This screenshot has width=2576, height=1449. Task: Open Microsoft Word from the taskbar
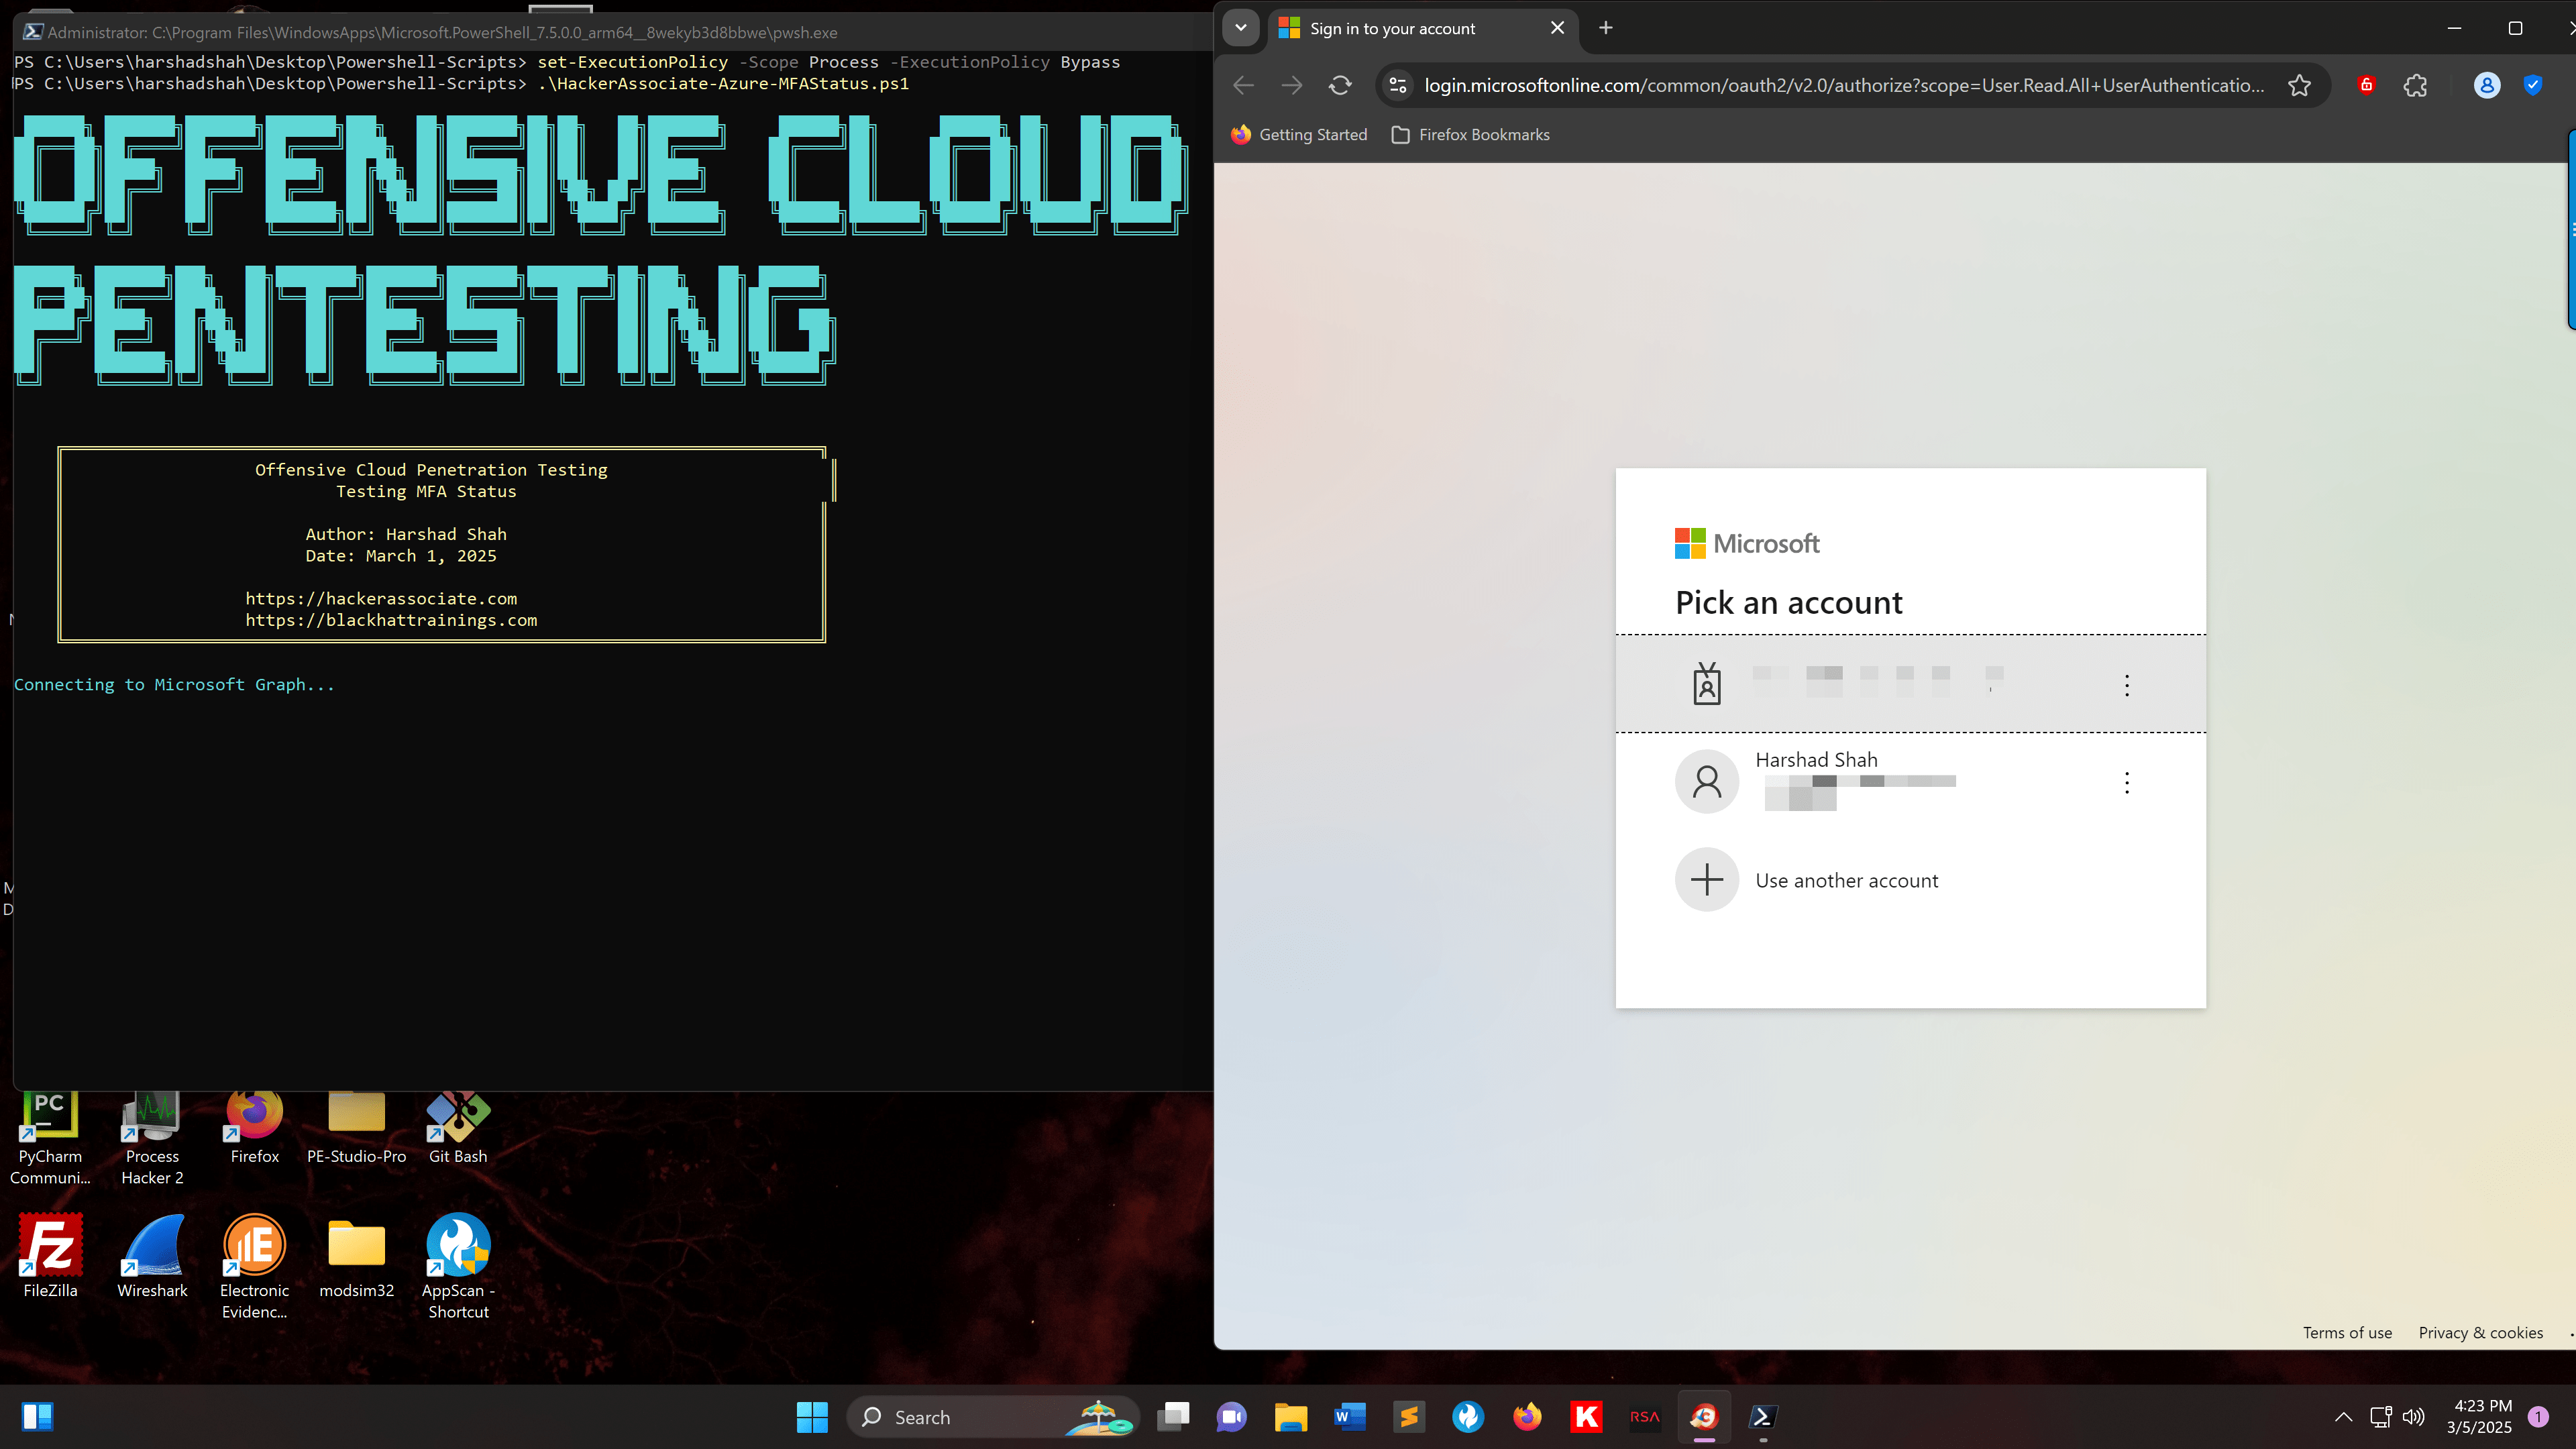point(1350,1417)
